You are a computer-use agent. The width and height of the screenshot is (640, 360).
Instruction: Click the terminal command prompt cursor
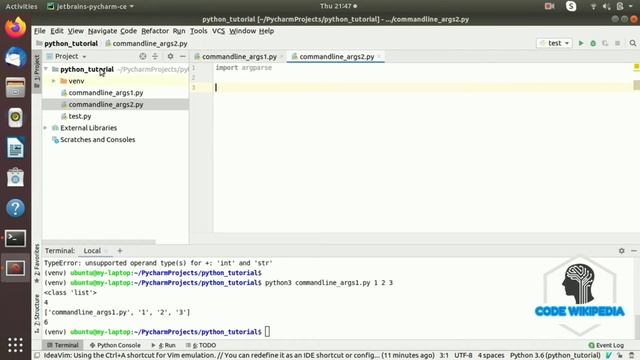click(x=267, y=332)
